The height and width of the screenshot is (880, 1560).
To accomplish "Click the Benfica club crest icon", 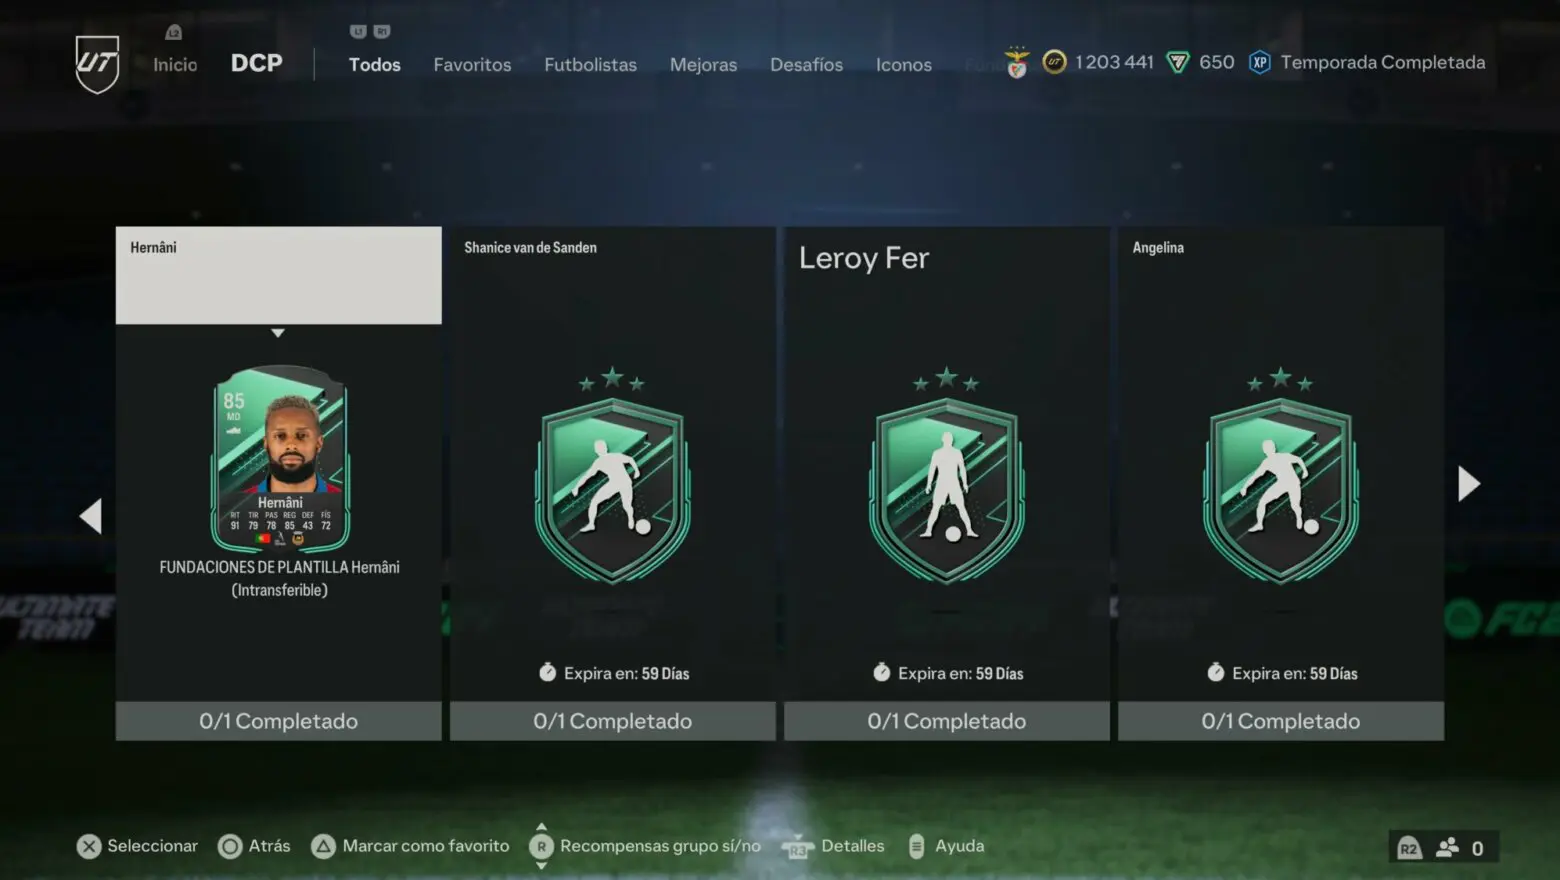I will [1017, 63].
